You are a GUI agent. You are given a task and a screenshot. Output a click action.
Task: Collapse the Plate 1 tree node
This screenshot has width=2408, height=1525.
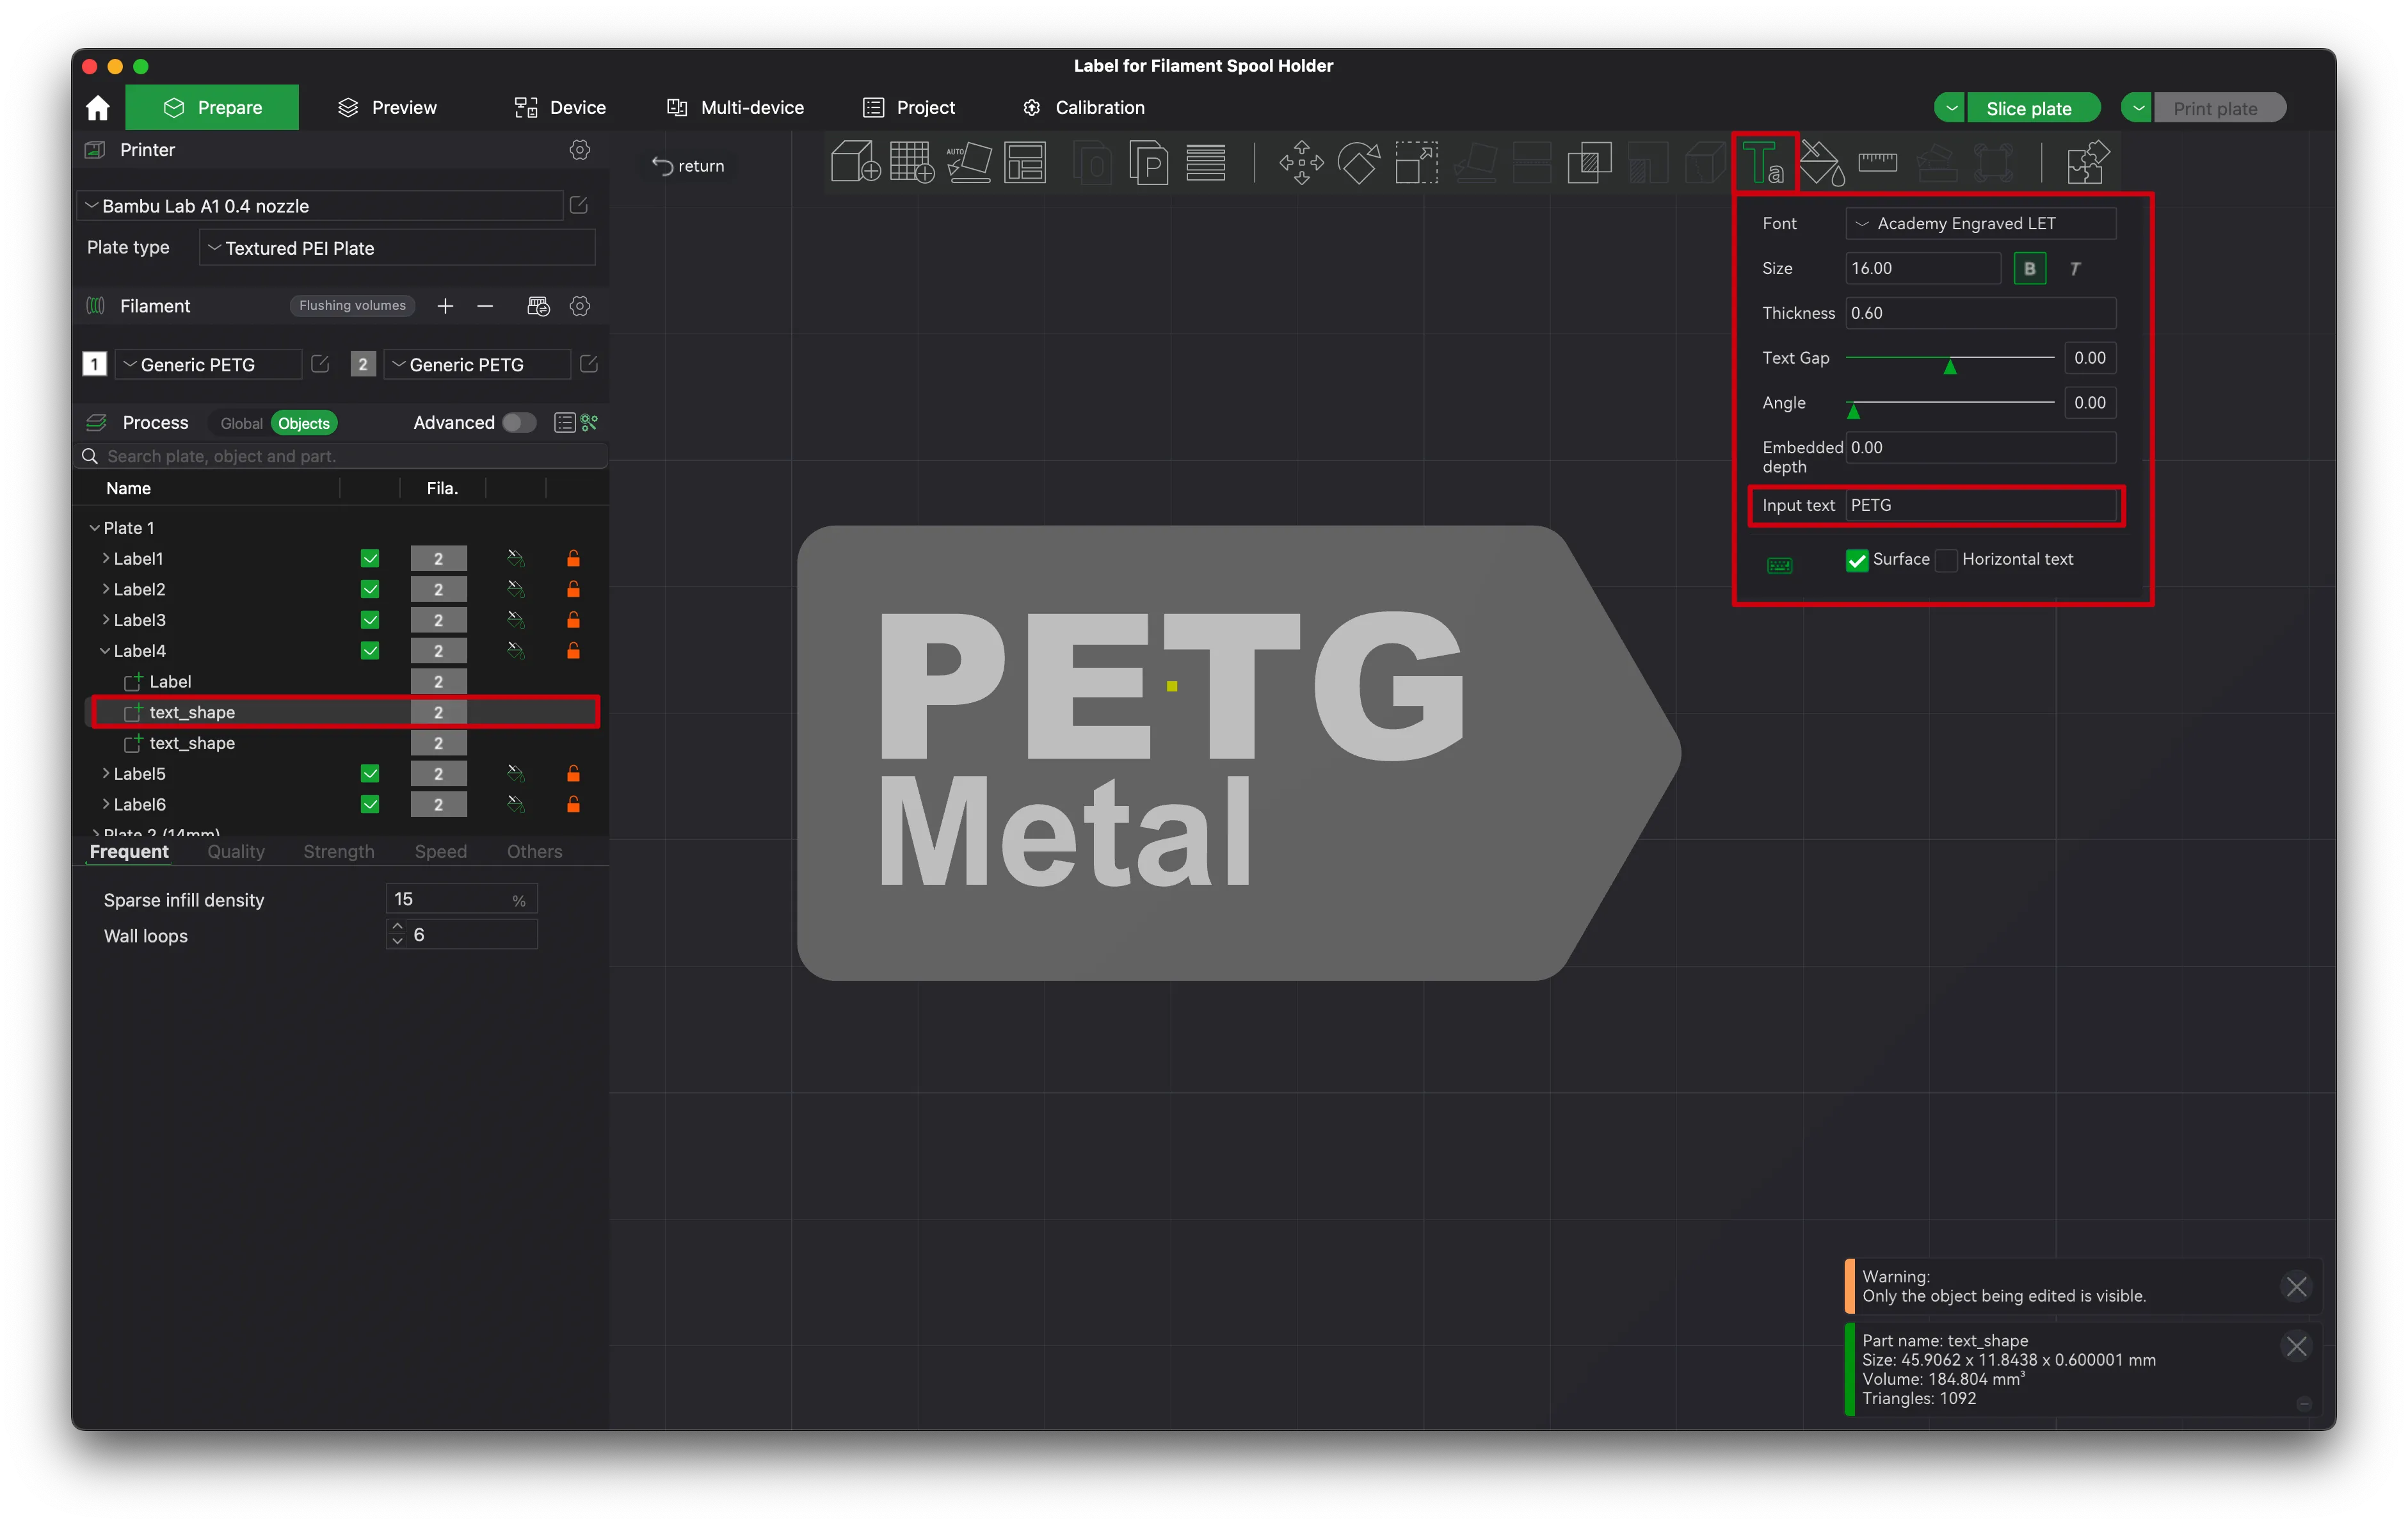94,527
